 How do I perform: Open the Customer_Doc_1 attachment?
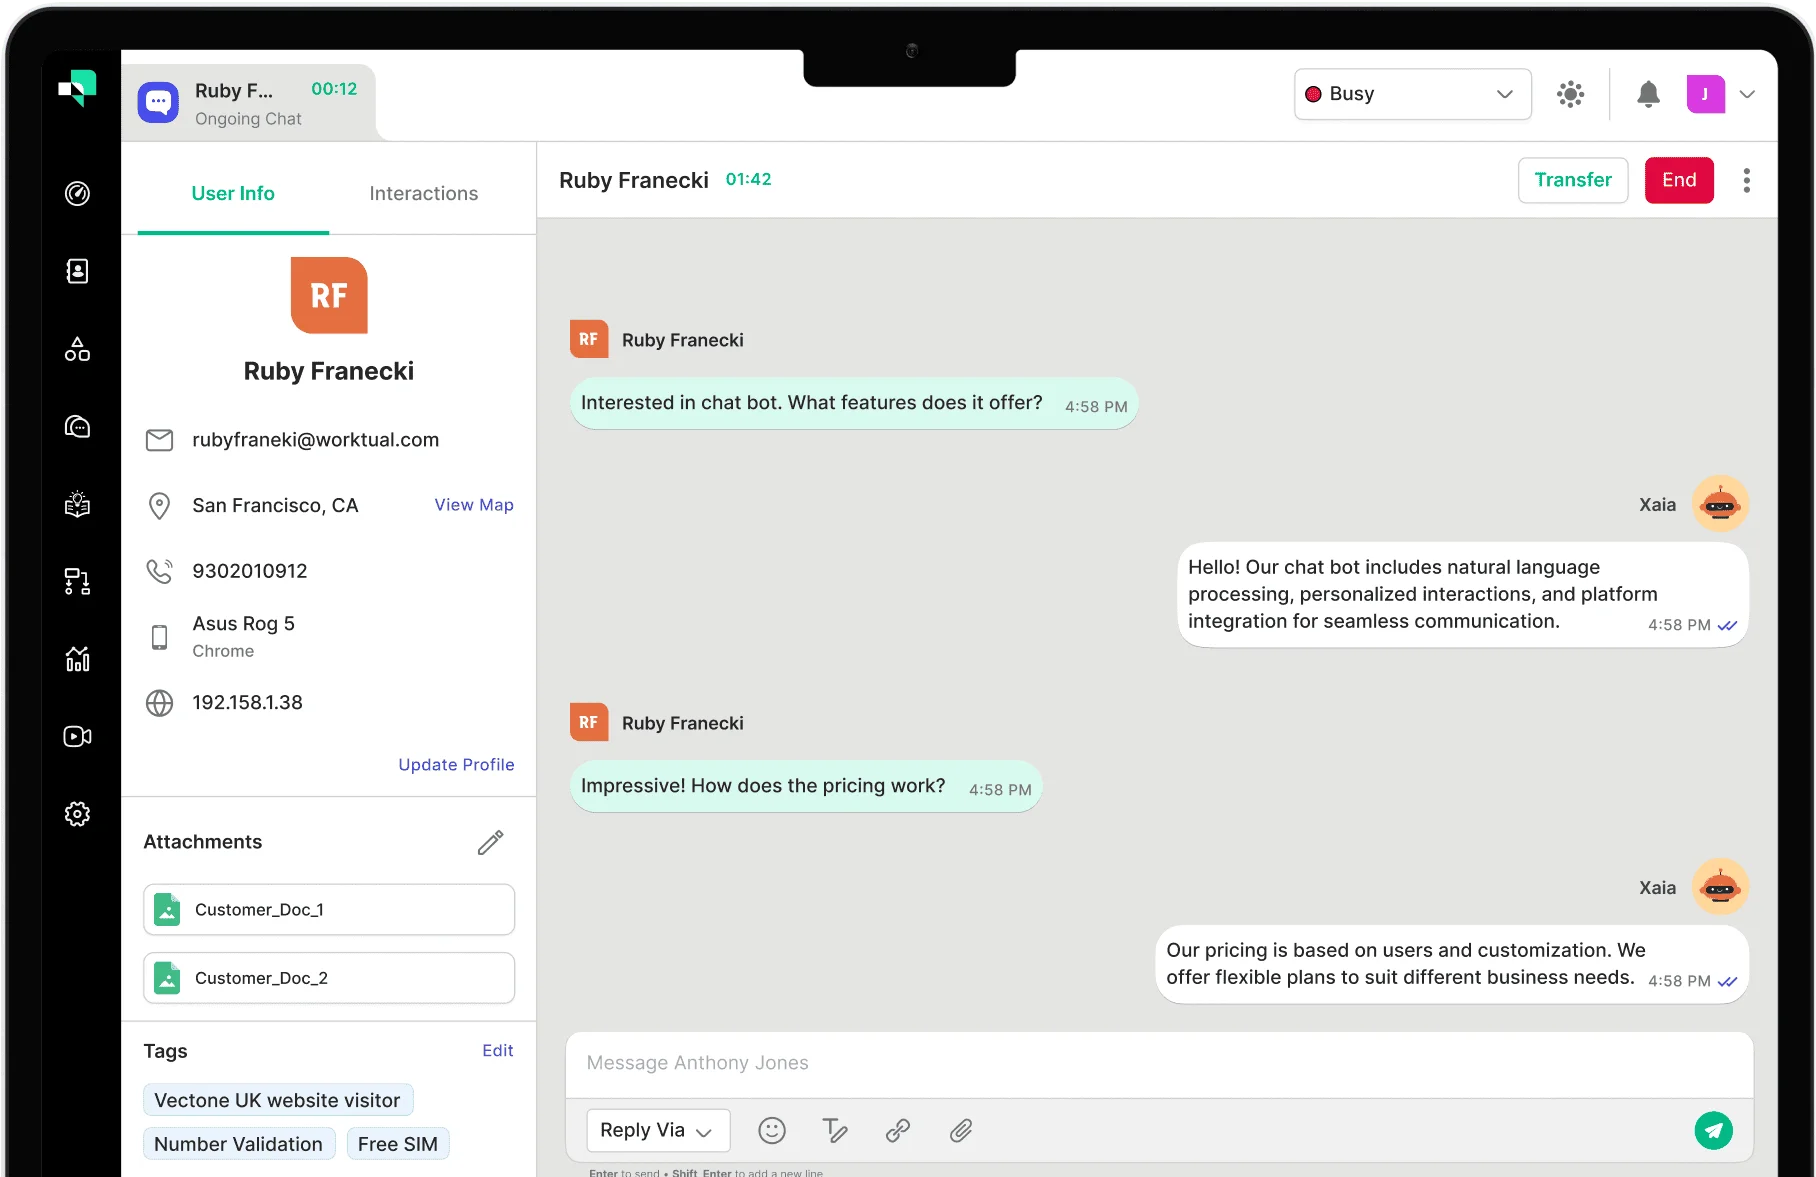(329, 910)
